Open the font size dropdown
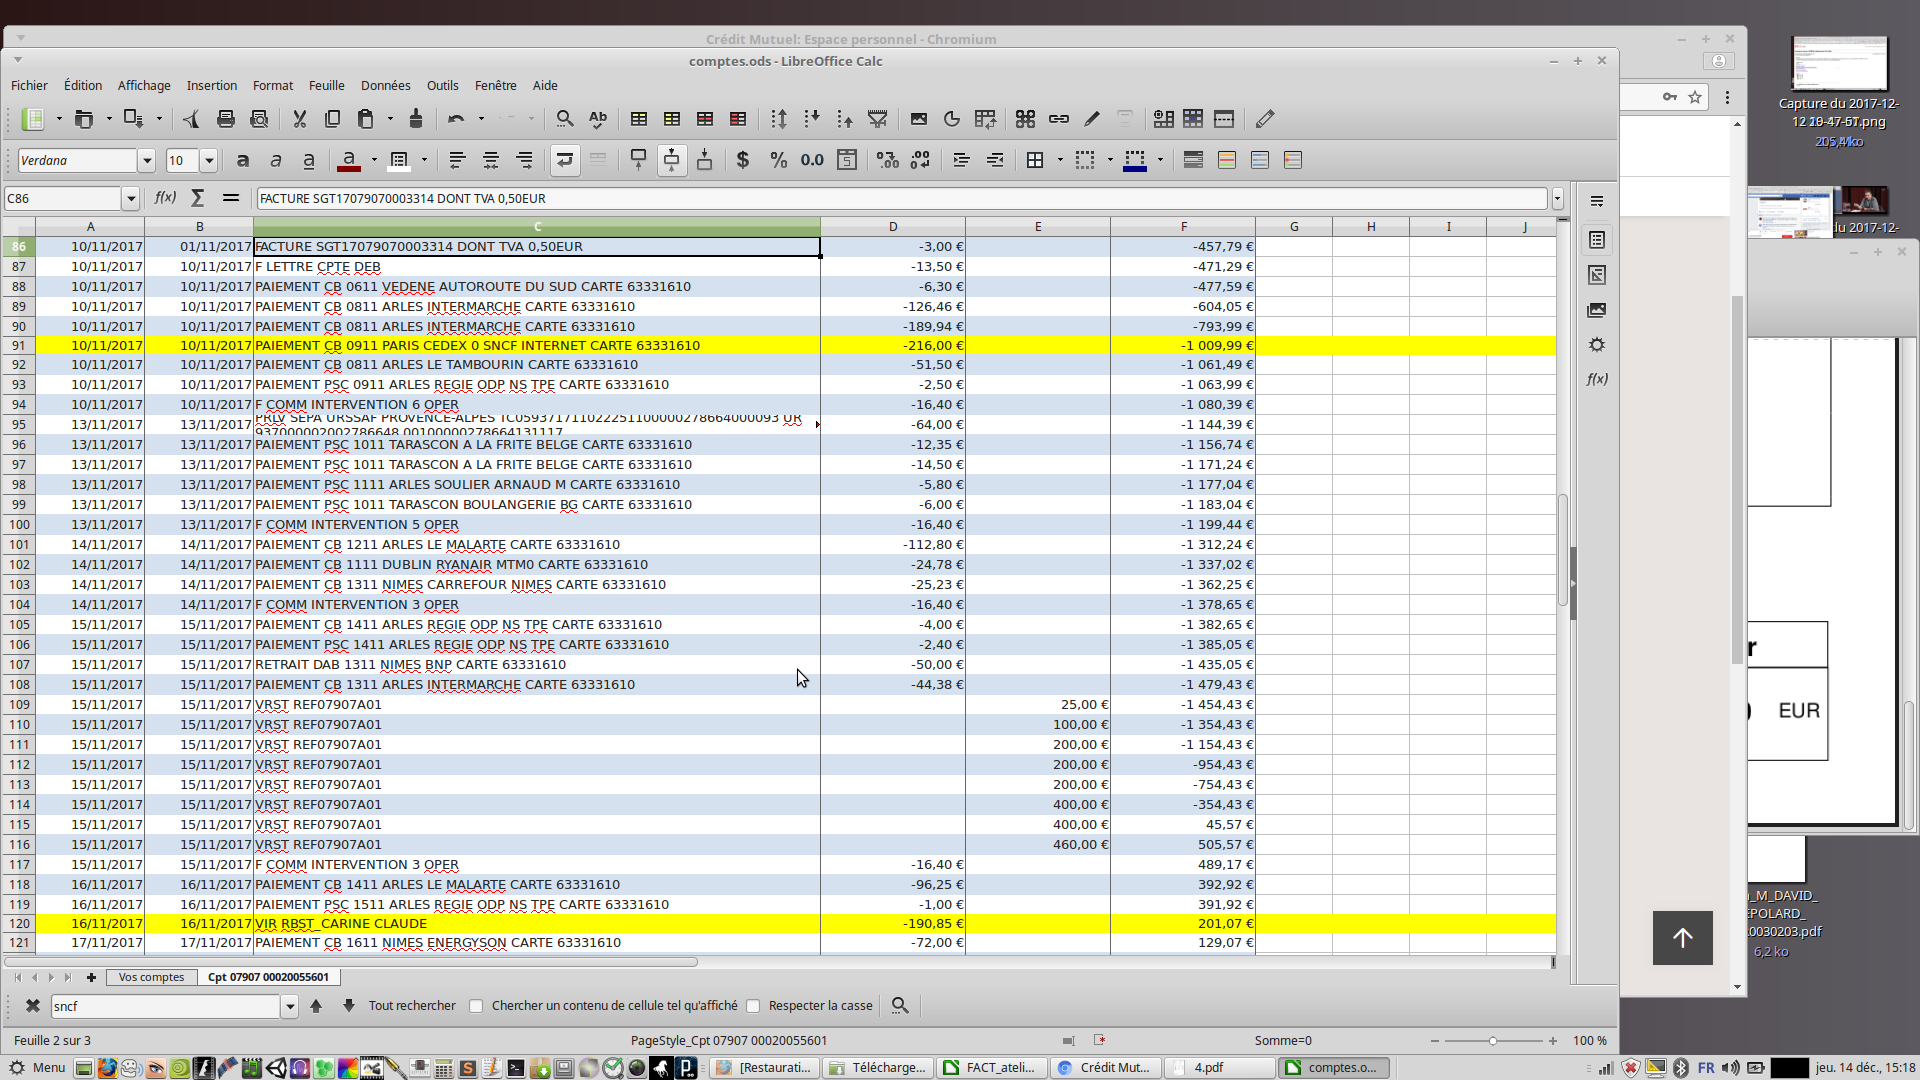 pos(209,160)
